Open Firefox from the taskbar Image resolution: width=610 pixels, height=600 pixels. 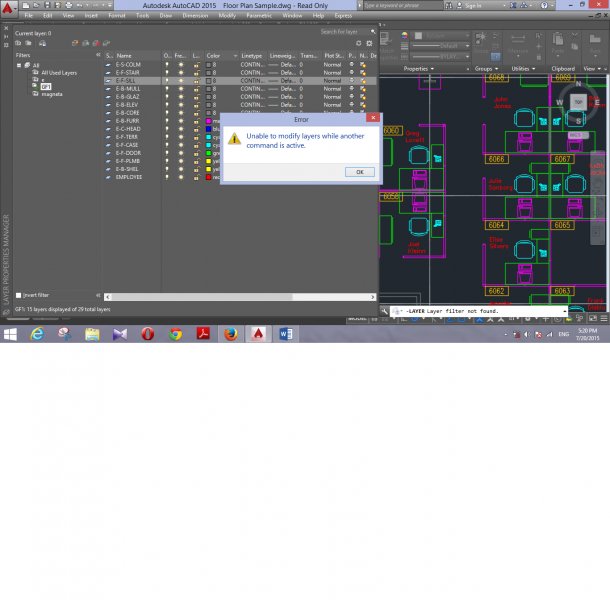[x=229, y=334]
